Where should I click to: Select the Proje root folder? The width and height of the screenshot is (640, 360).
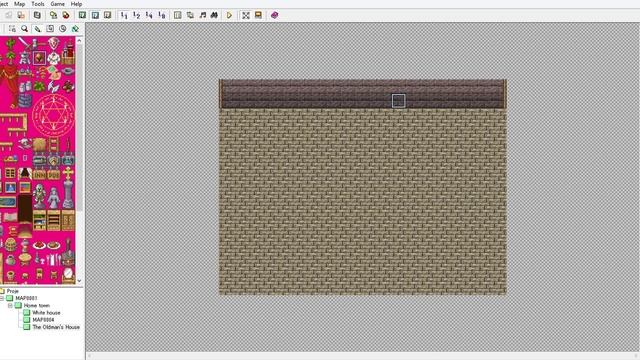point(12,291)
